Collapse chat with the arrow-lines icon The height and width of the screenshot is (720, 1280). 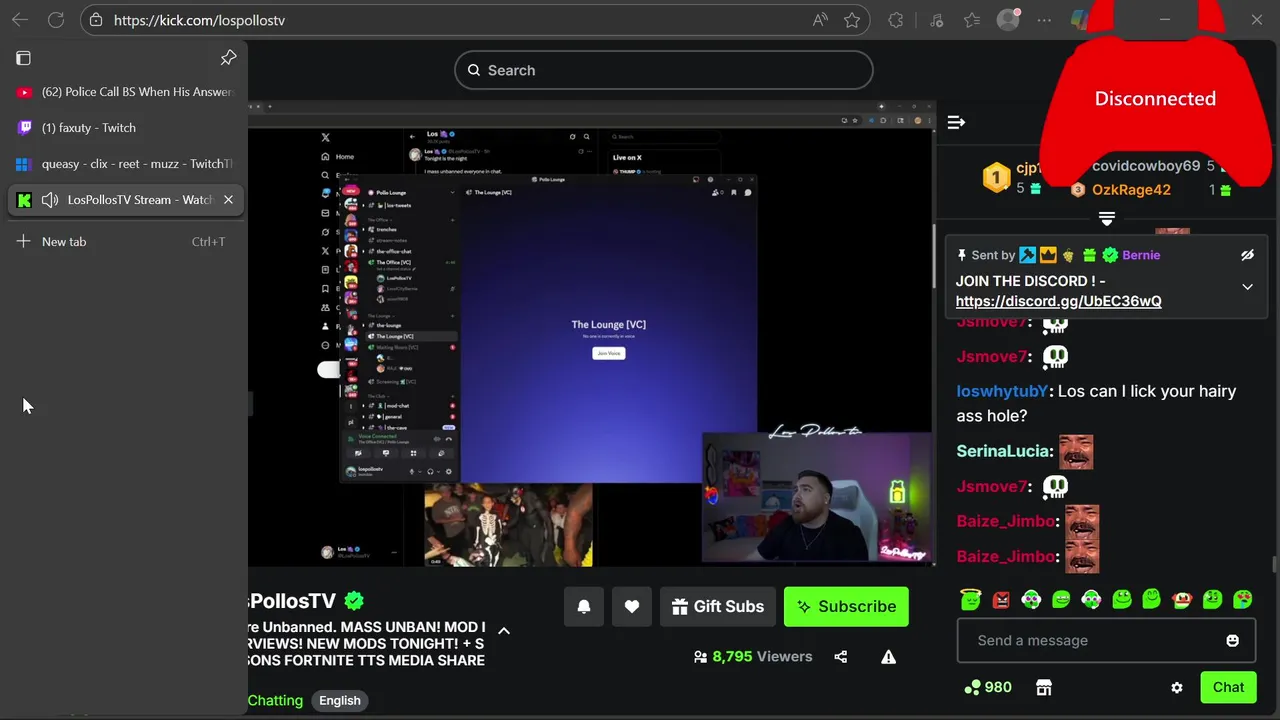pos(956,122)
